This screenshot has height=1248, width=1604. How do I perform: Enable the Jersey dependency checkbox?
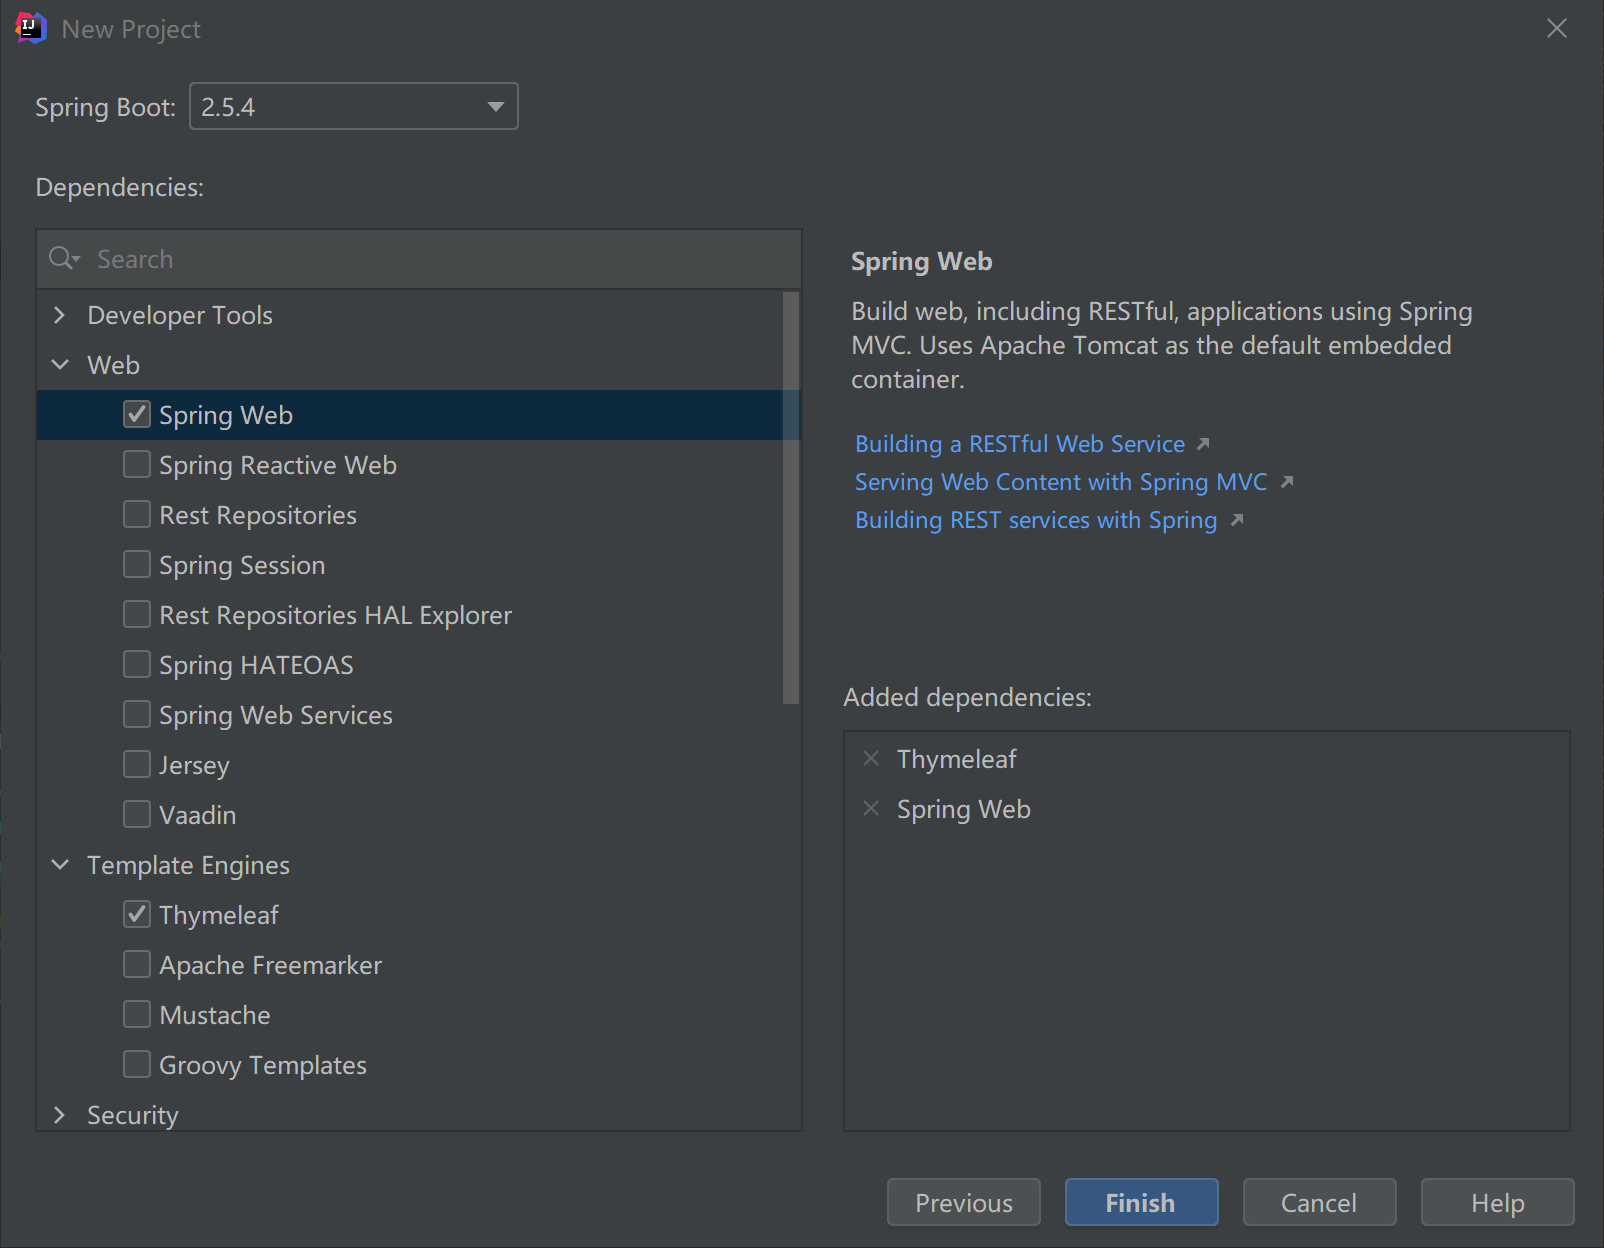click(137, 764)
